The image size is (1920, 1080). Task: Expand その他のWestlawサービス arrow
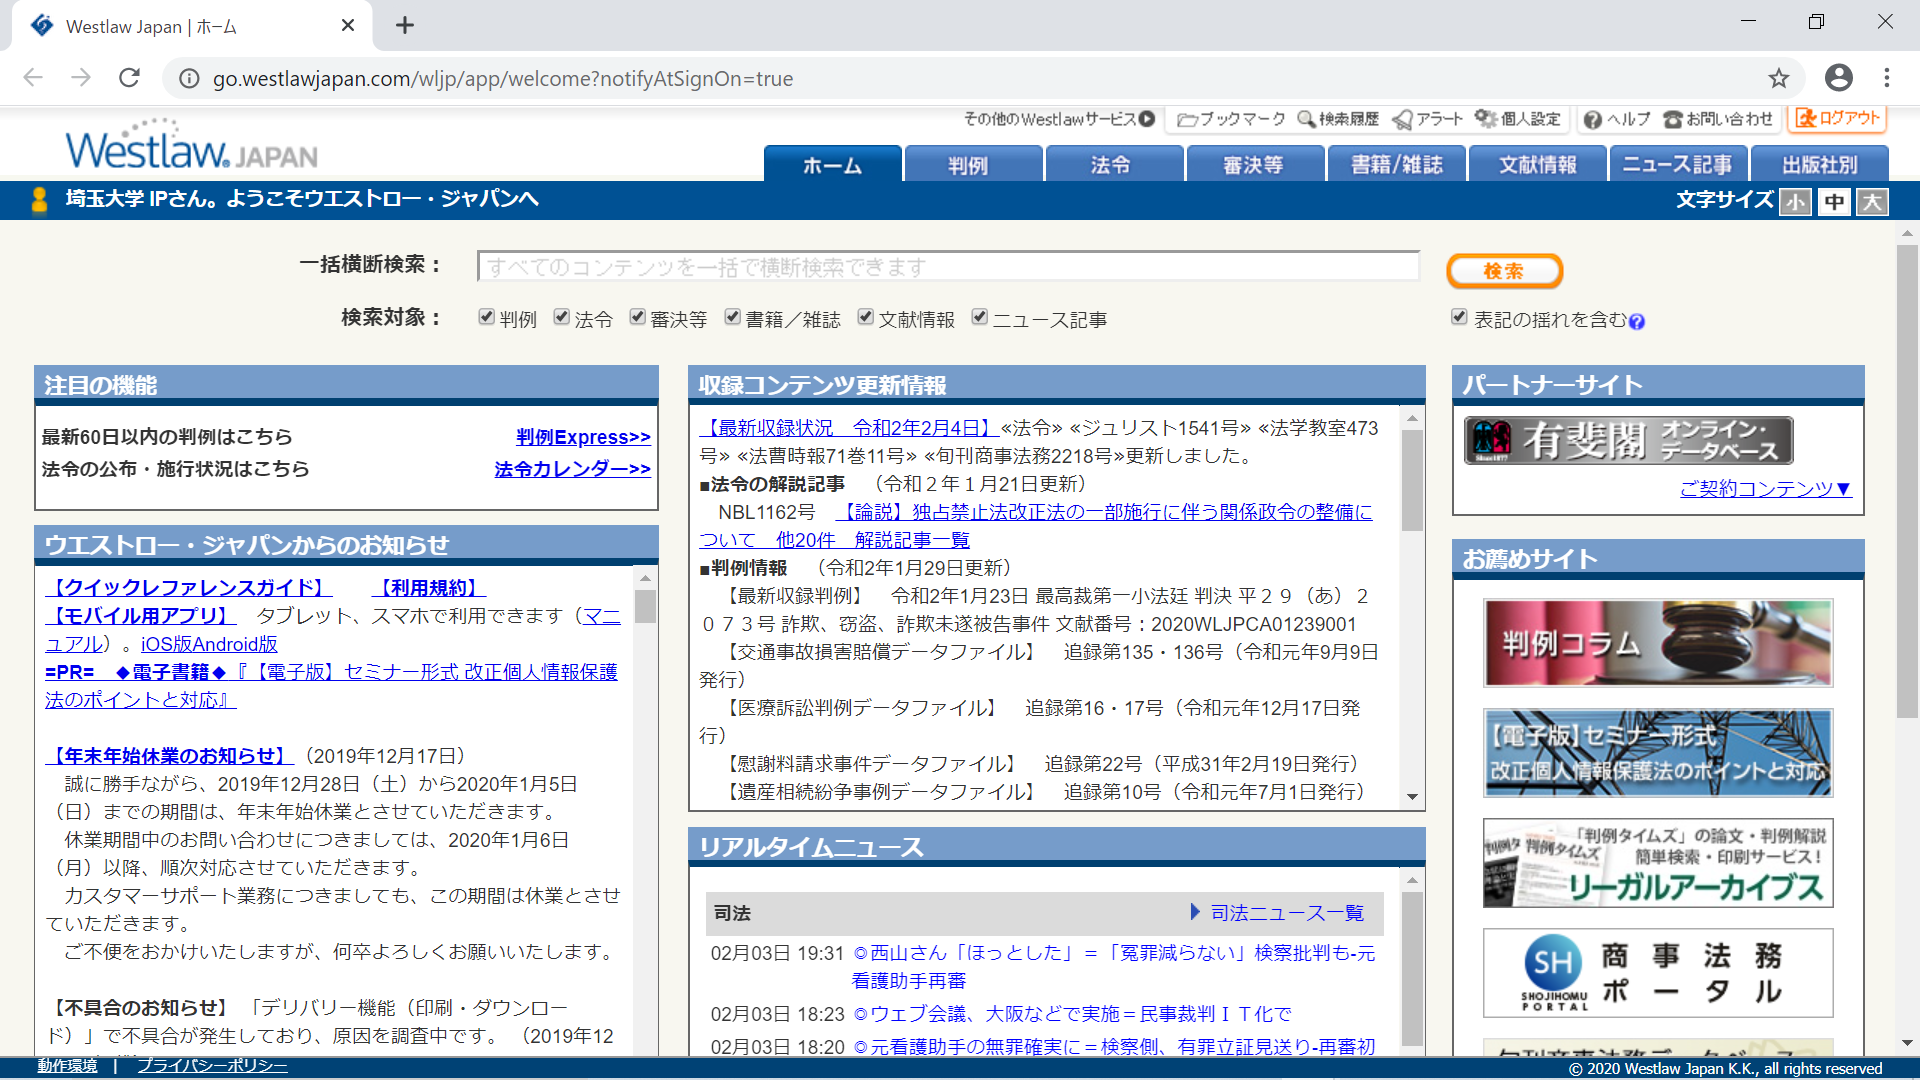point(1147,119)
